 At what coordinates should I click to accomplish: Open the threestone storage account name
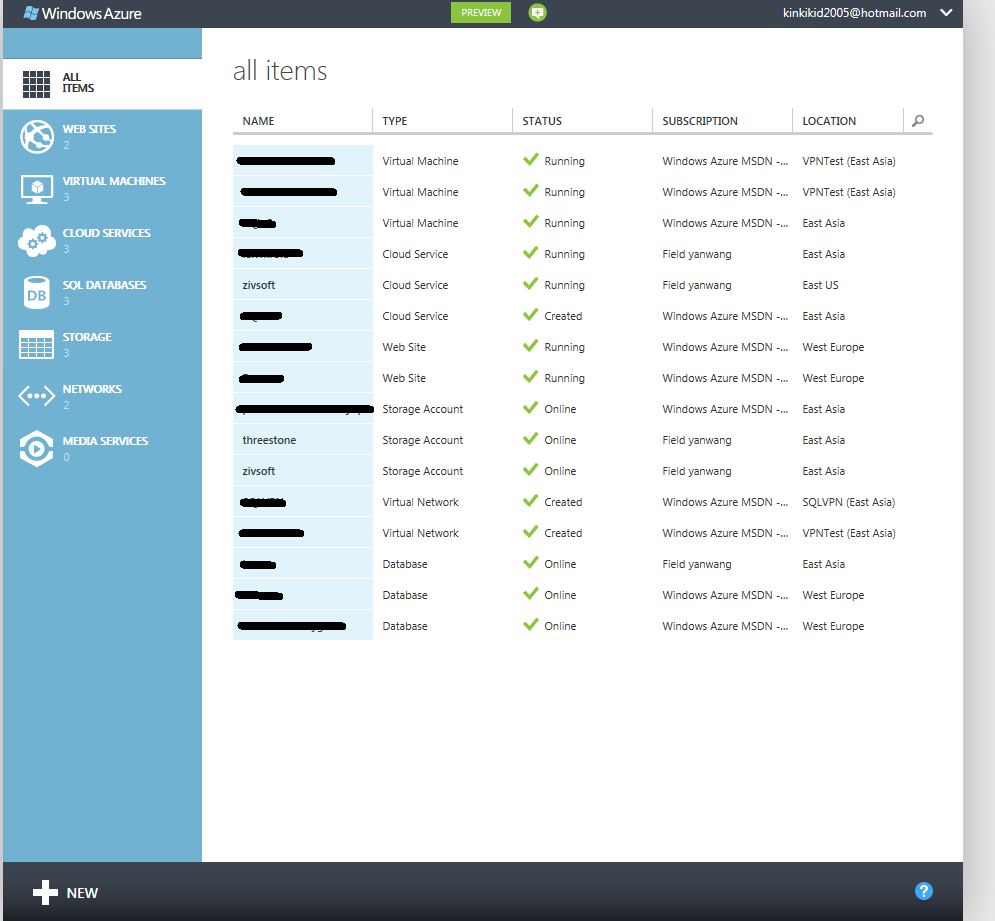coord(269,440)
